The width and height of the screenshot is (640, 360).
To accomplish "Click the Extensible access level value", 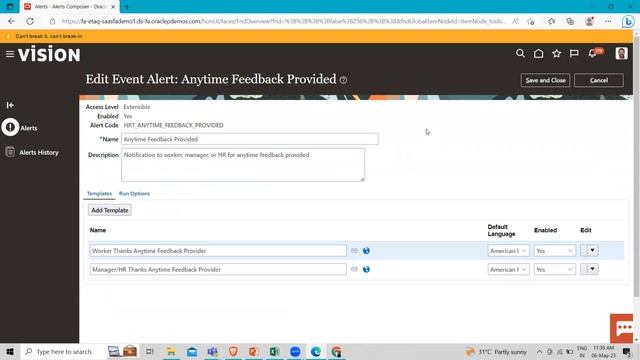I will tap(137, 107).
